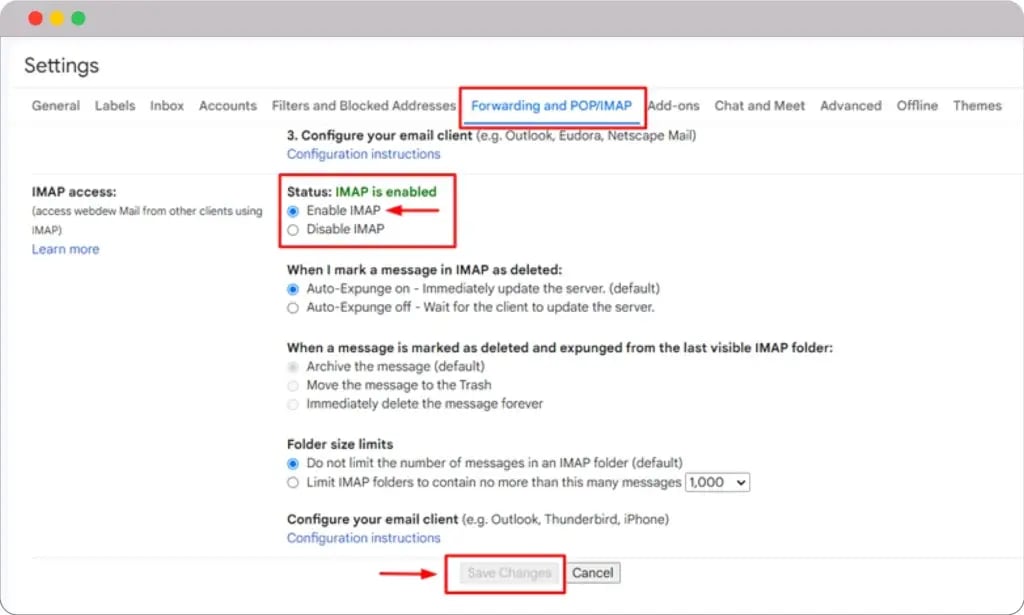Choose Auto-Expunge off option

point(292,308)
